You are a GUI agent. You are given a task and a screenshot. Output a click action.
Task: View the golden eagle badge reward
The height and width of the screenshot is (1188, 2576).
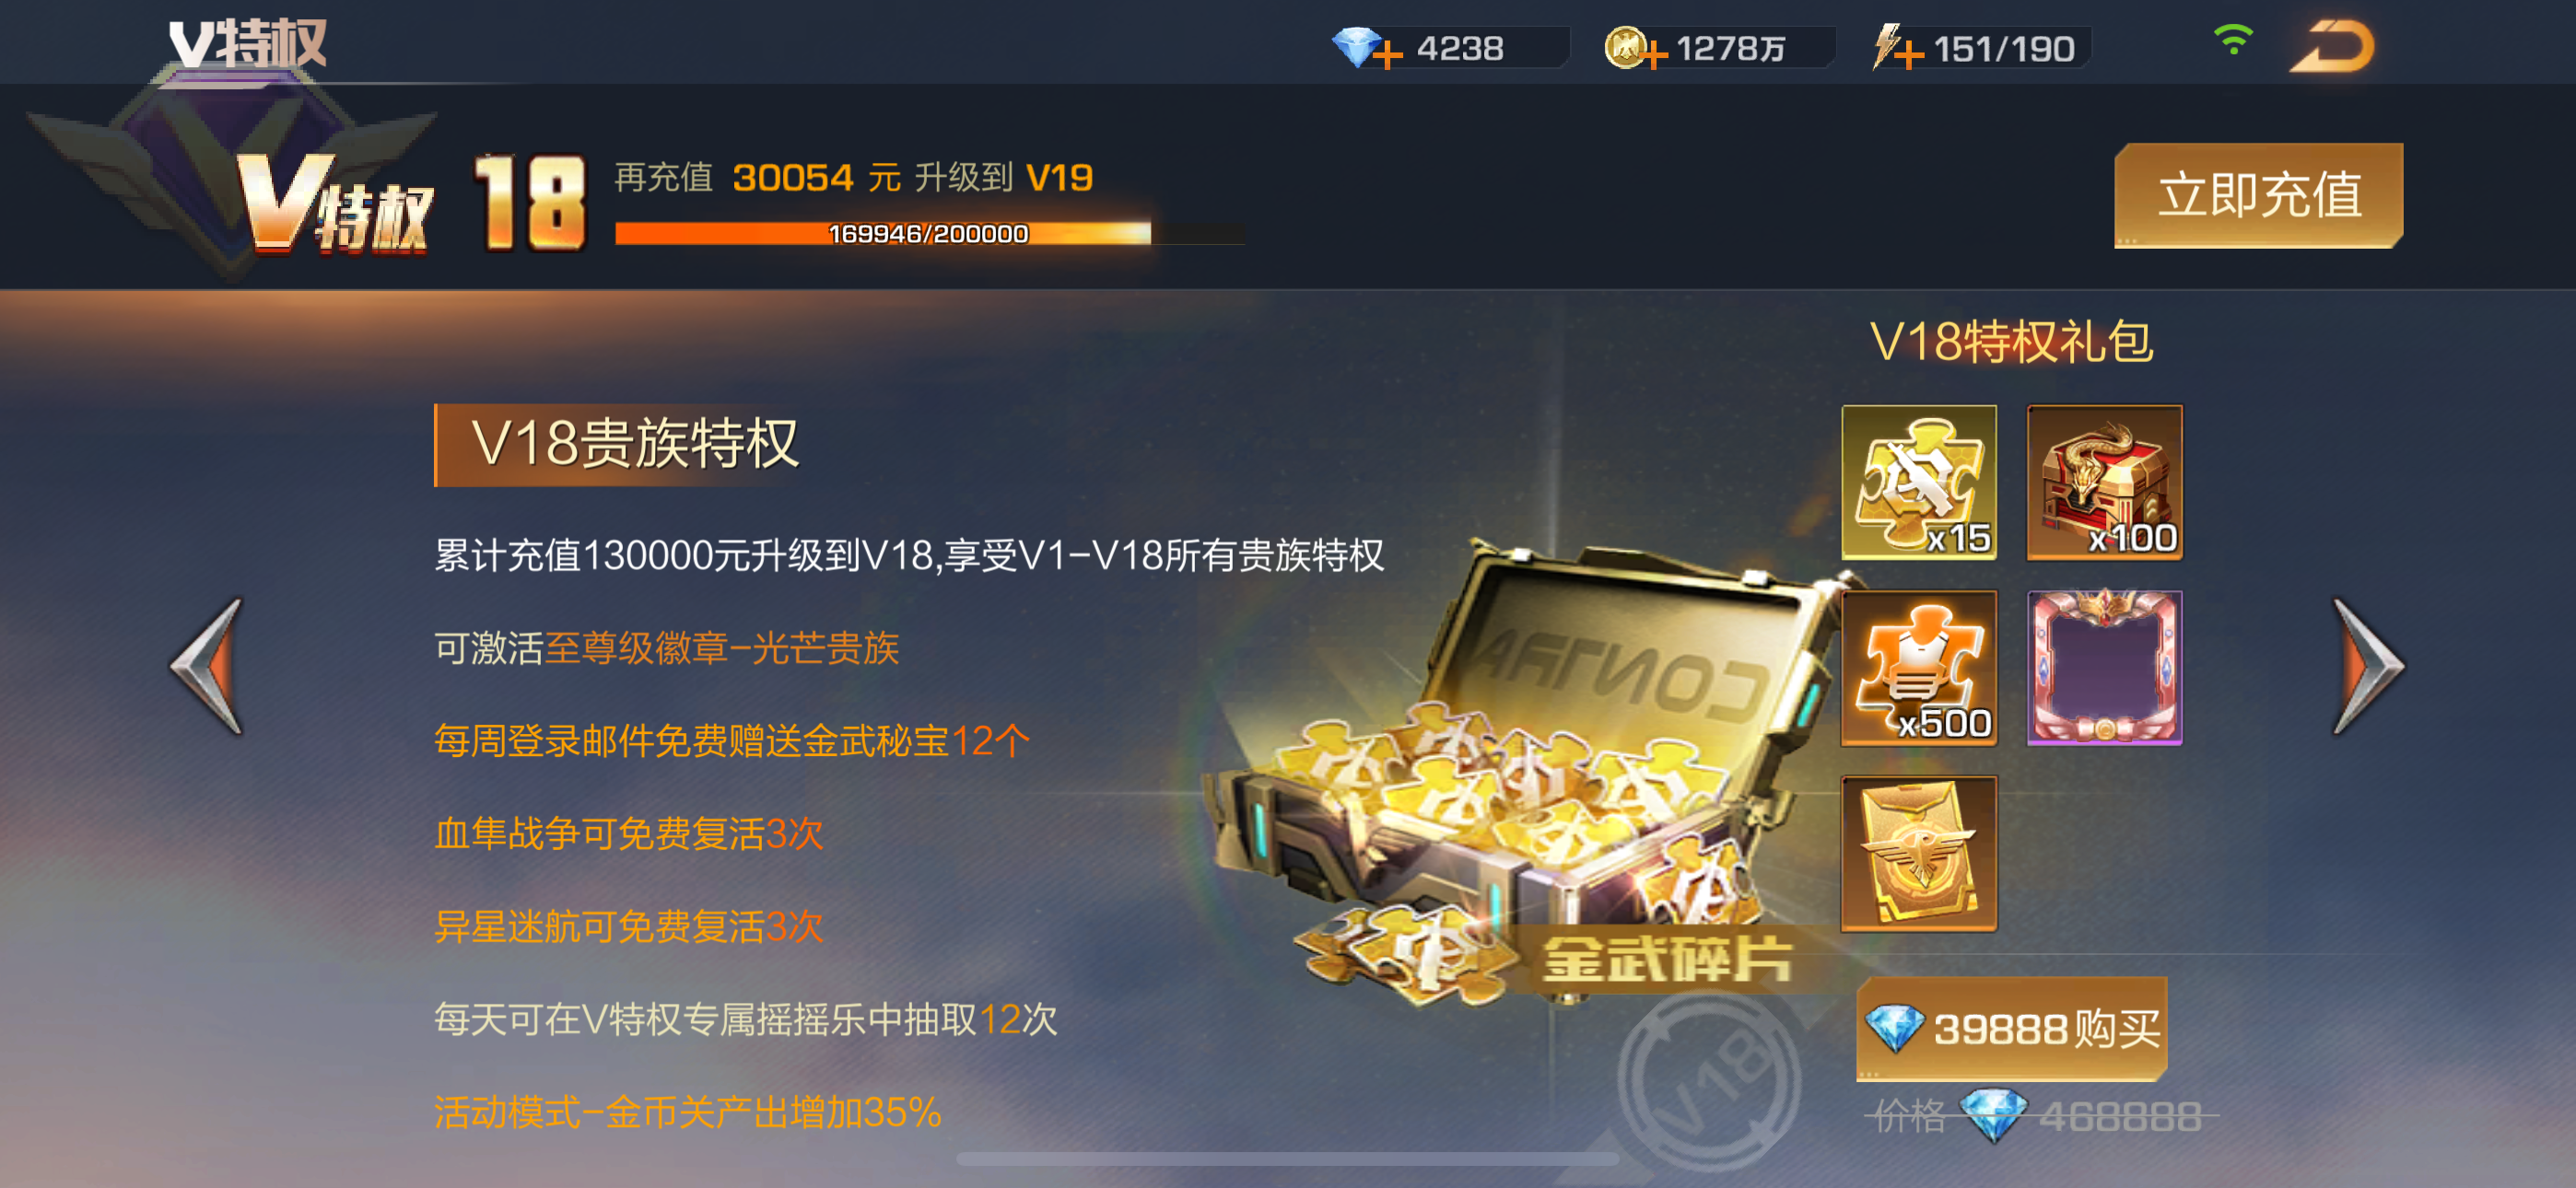coord(1919,854)
